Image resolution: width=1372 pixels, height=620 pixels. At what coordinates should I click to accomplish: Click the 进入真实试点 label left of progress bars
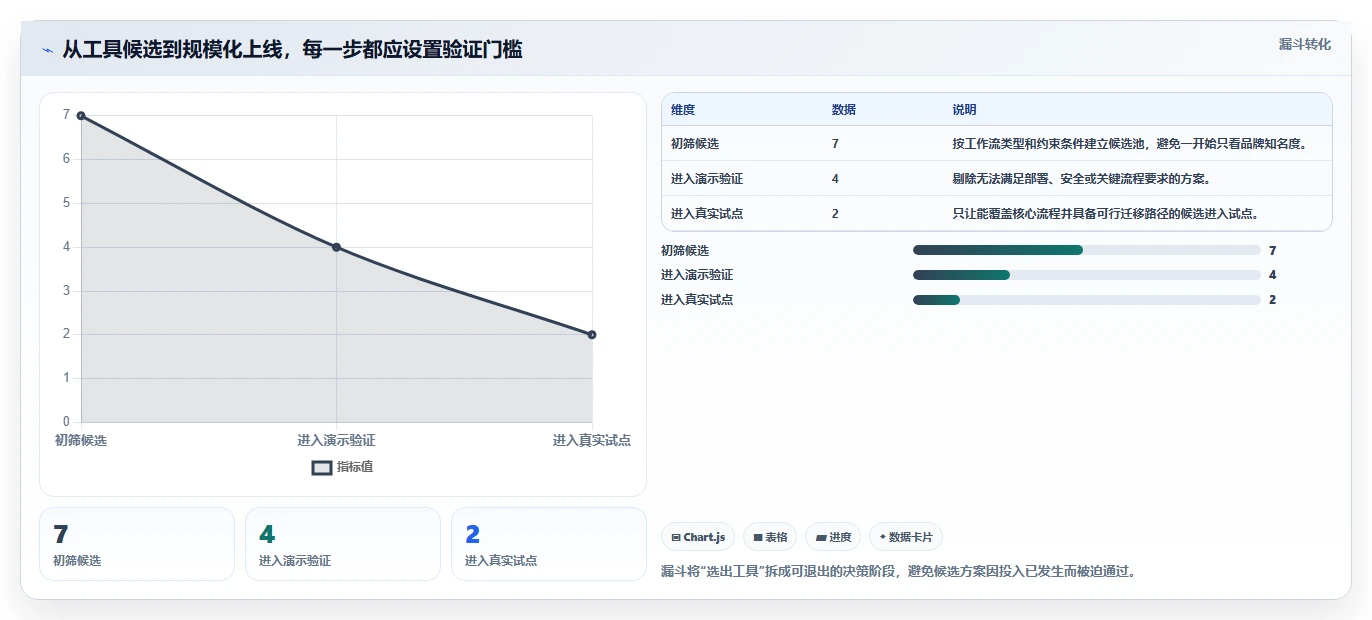click(x=697, y=300)
